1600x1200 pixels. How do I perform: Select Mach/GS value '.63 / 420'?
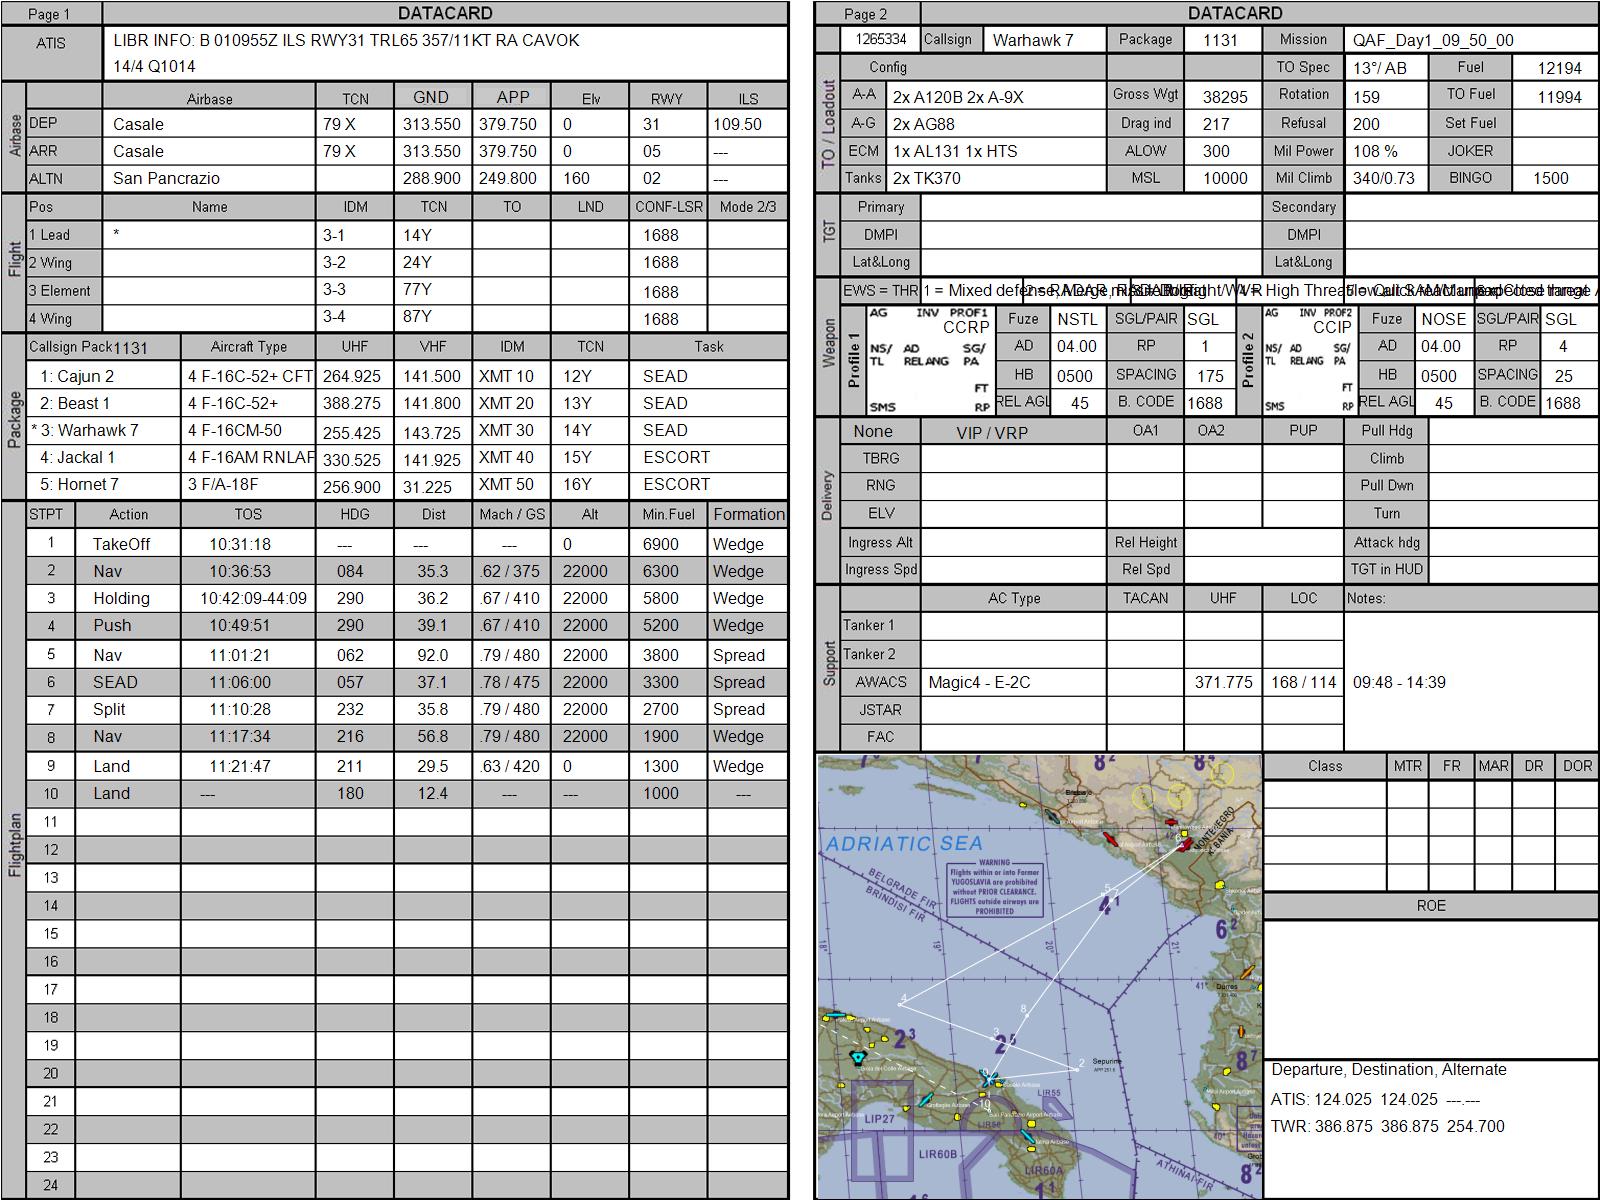510,766
